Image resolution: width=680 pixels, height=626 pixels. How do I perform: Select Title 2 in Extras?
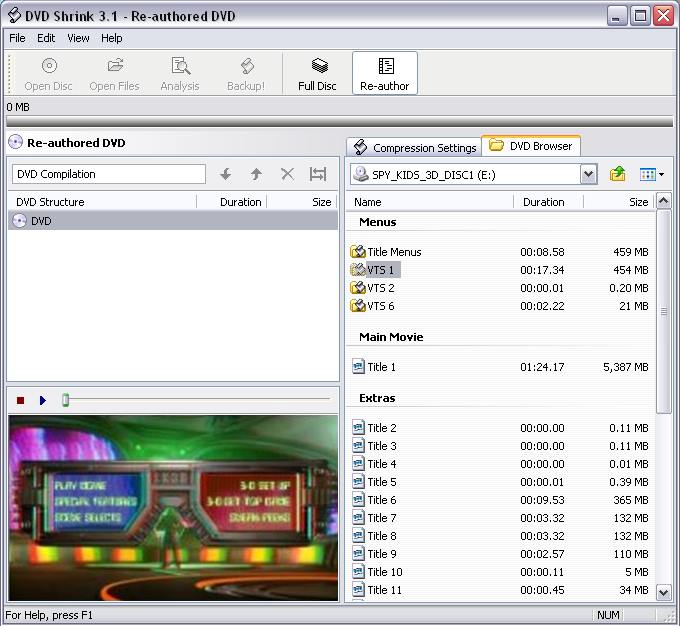tap(374, 428)
